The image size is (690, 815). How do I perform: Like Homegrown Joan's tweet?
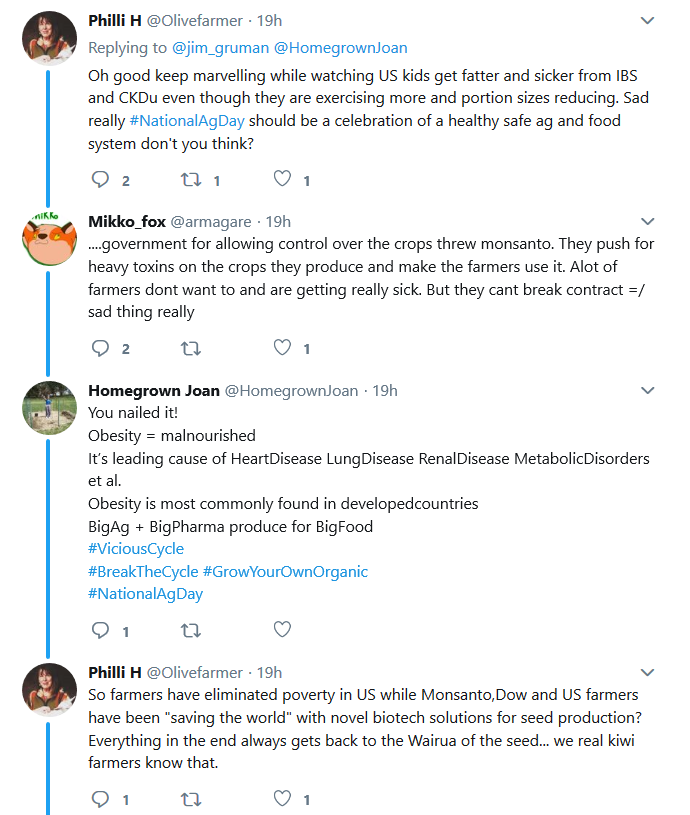(282, 629)
